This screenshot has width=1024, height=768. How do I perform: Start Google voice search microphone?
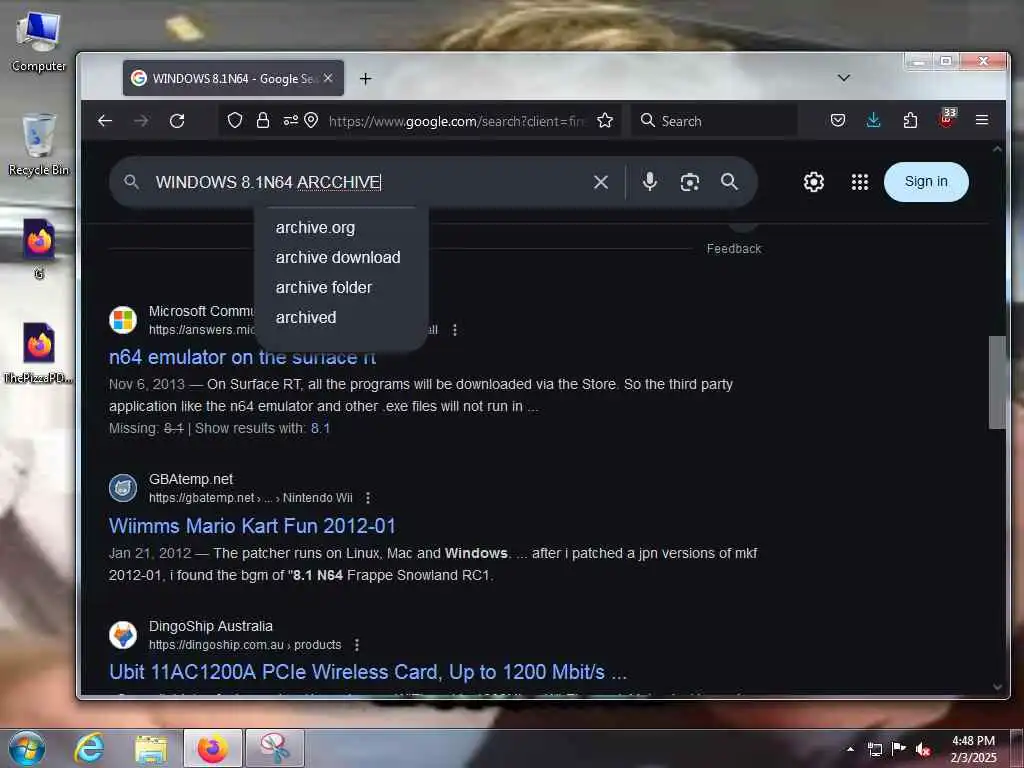[649, 182]
